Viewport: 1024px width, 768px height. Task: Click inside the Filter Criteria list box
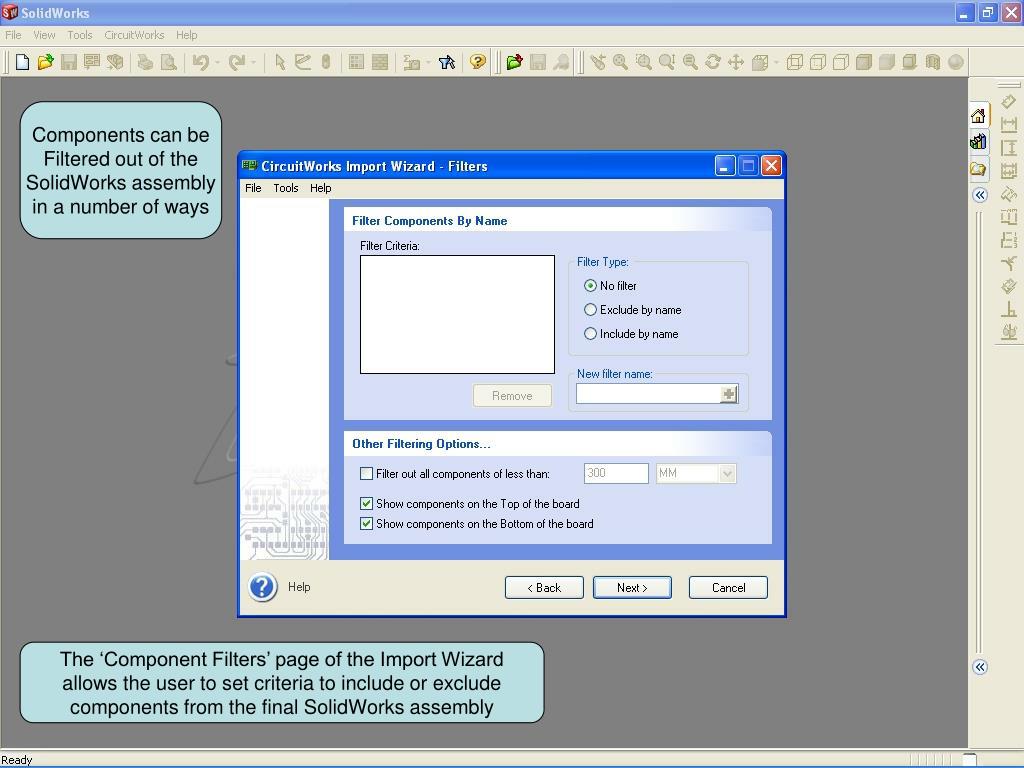[x=457, y=314]
